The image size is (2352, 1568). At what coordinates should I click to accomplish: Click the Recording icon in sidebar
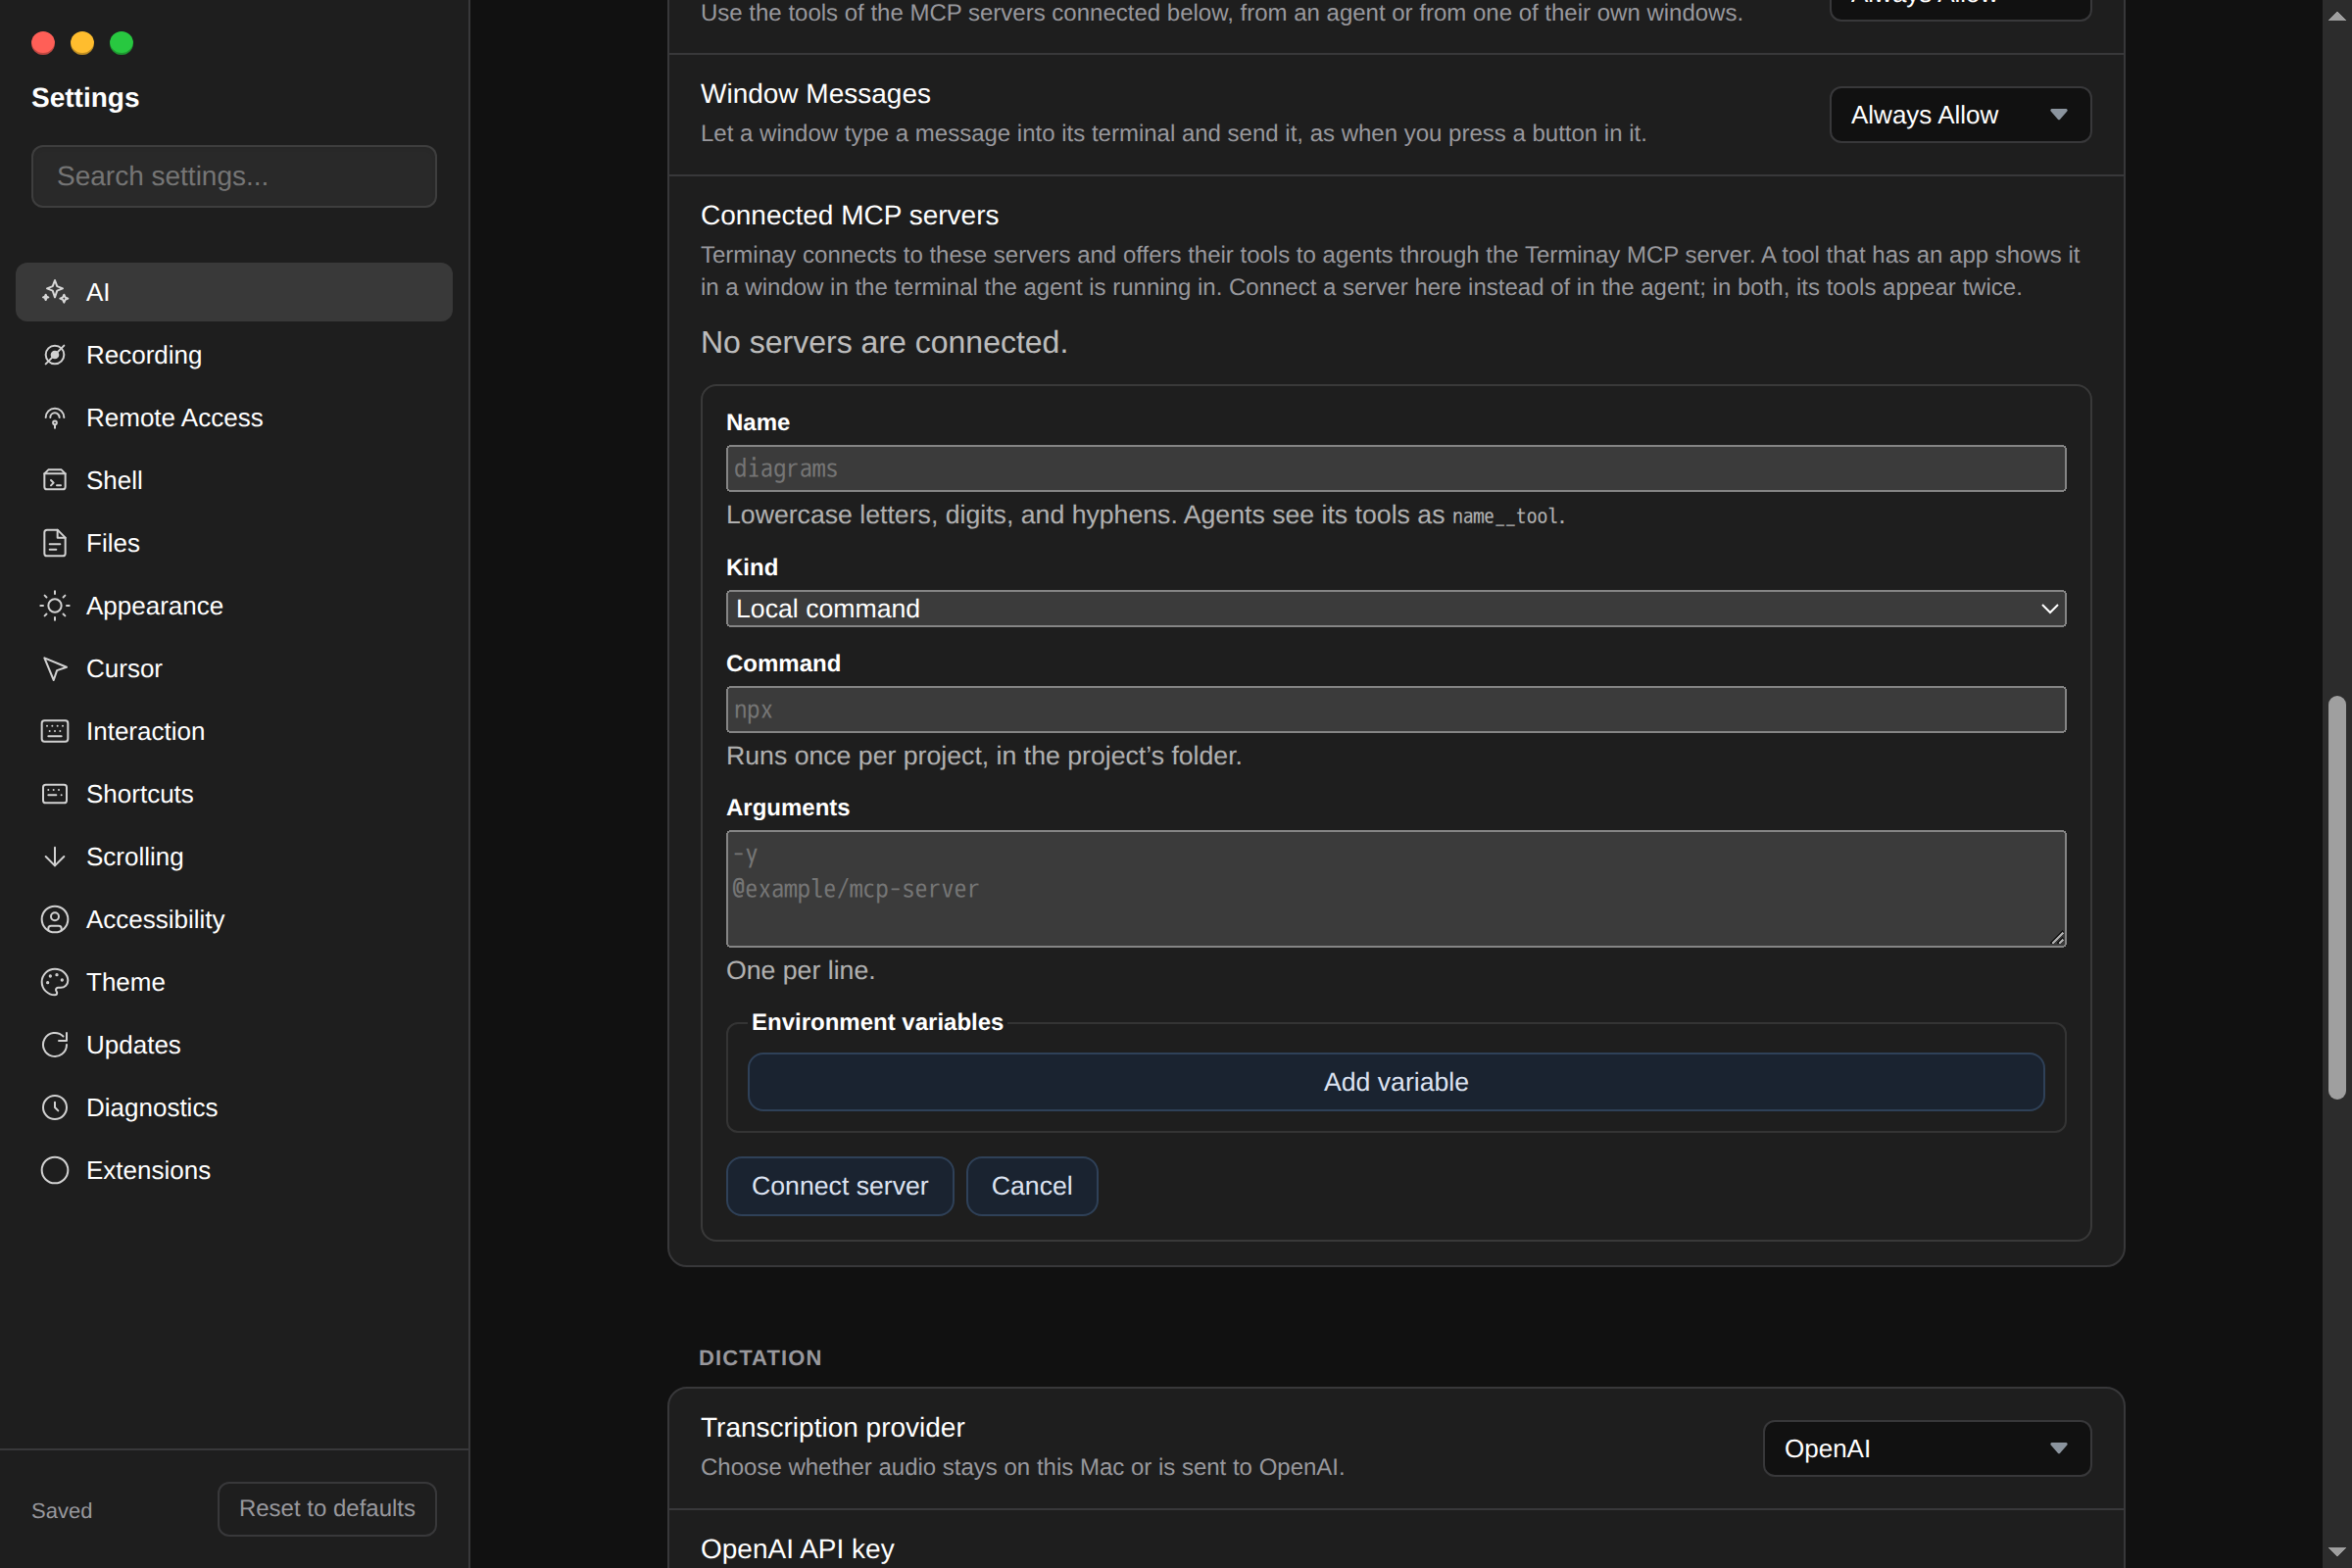[55, 355]
